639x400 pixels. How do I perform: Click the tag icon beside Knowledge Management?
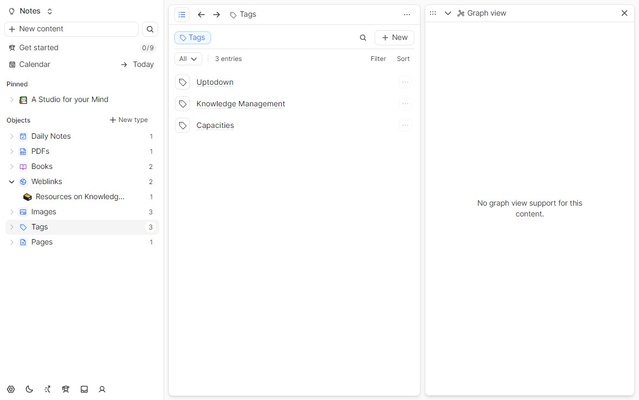[x=183, y=104]
